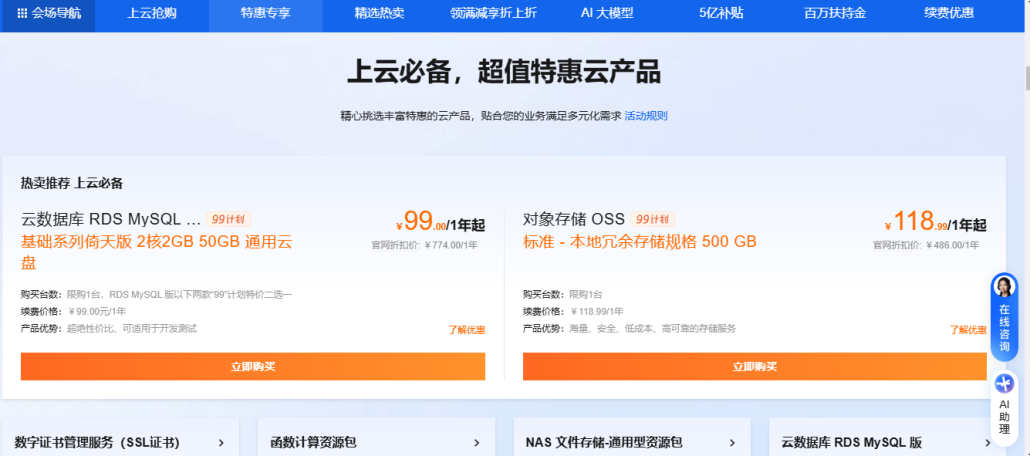Open the 领满减享折上折 tab
Screen dimensions: 1030x456
click(493, 13)
